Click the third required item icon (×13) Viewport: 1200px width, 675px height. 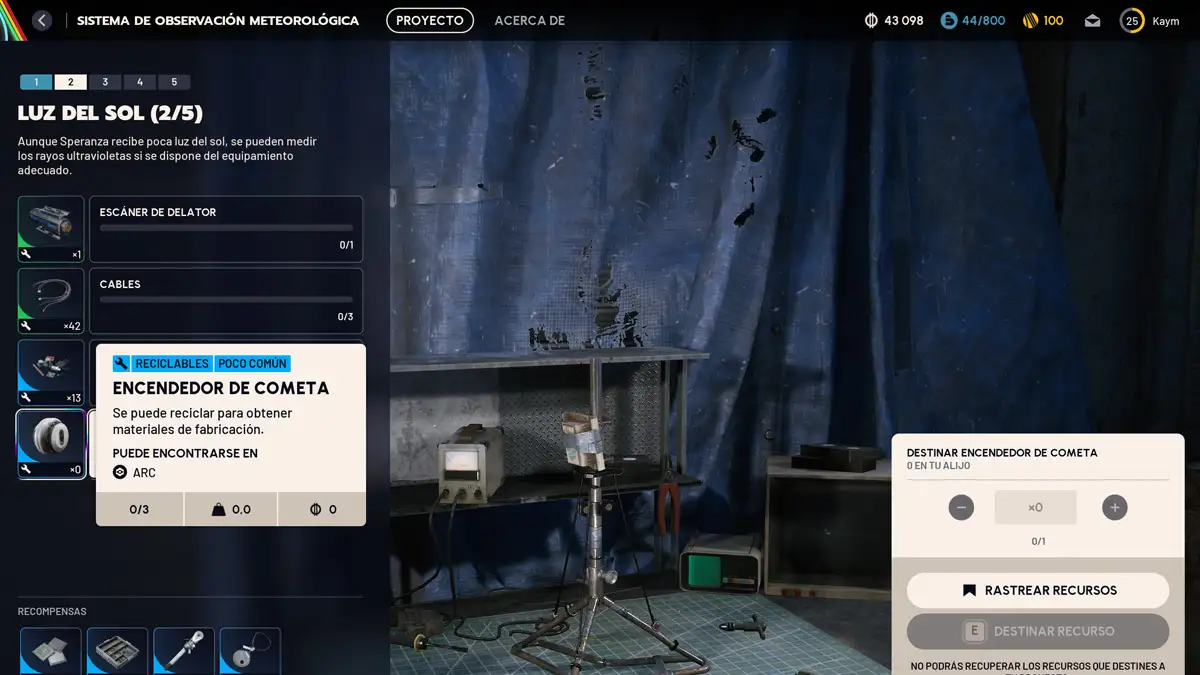[51, 373]
